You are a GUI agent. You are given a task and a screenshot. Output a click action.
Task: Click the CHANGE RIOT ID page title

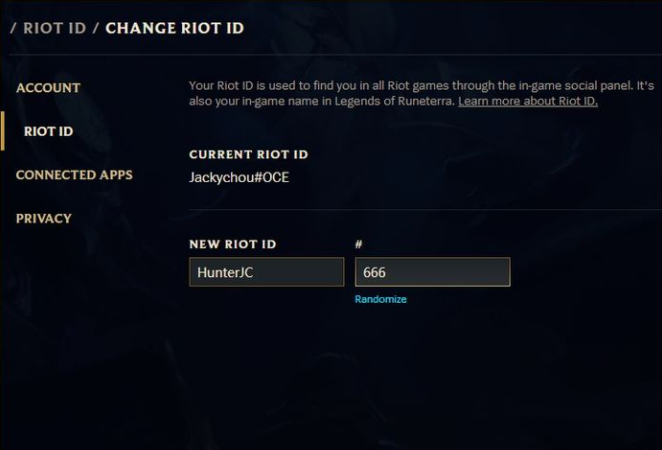pos(175,28)
